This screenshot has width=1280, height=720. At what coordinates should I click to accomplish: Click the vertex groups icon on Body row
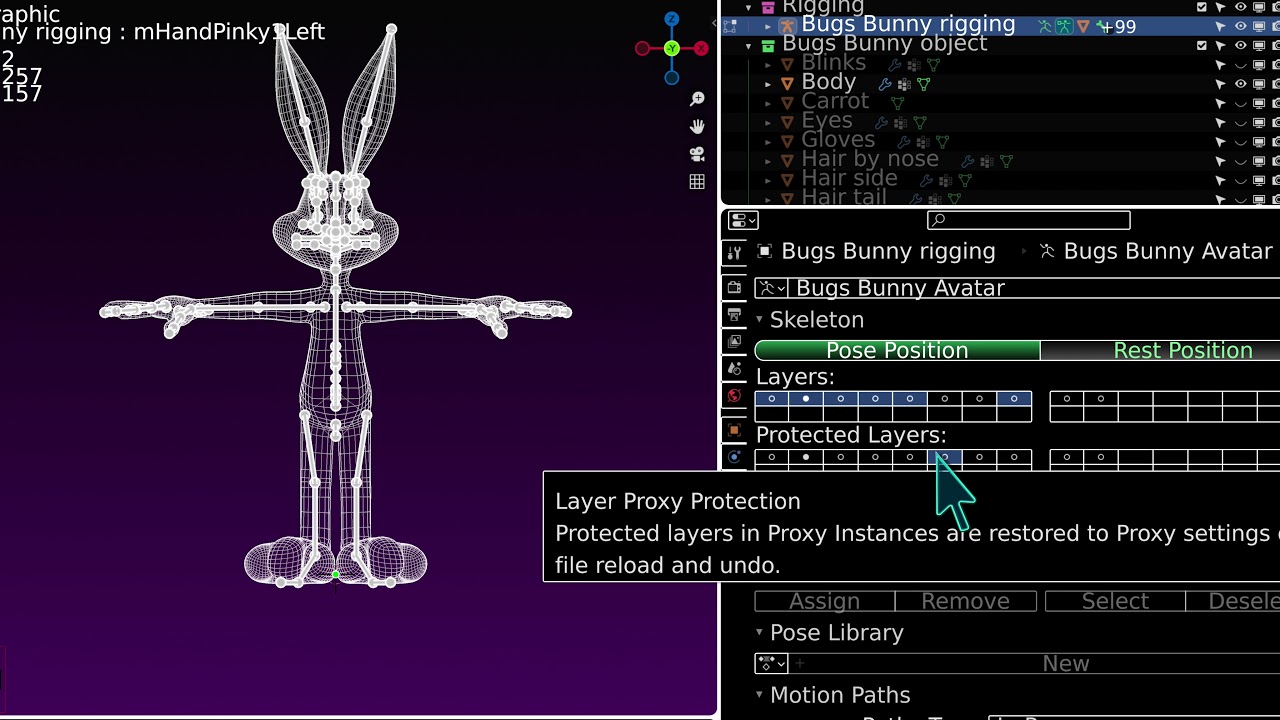(904, 84)
